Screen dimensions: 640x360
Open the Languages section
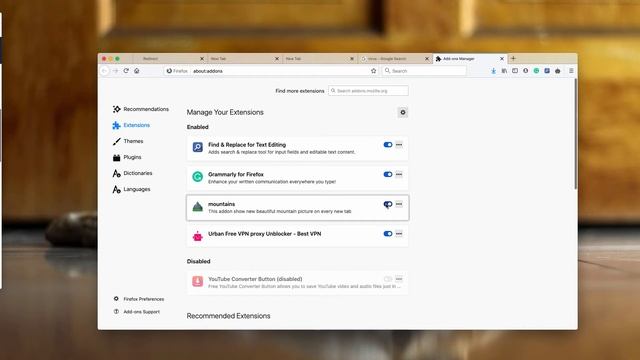click(131, 189)
